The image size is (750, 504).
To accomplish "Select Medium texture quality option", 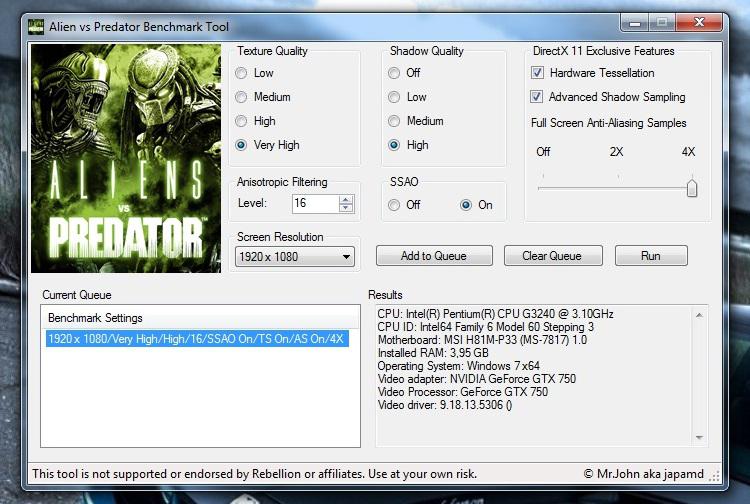I will [x=241, y=97].
